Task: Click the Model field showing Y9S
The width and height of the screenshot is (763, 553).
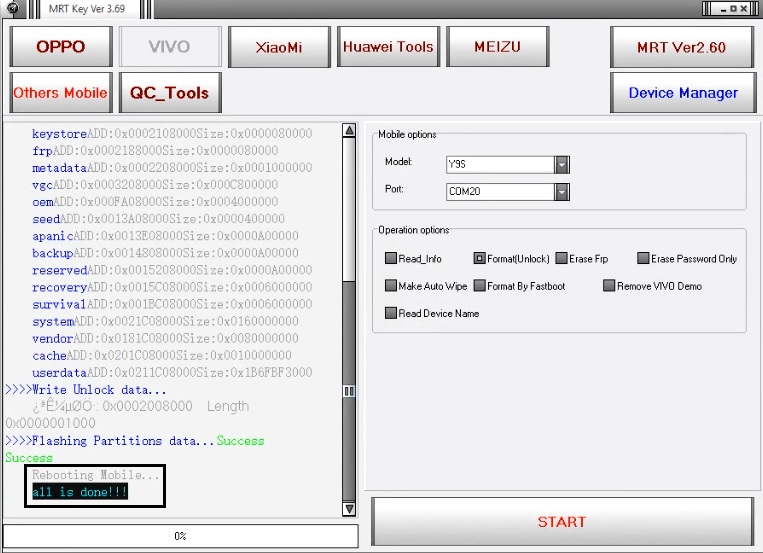Action: [500, 165]
